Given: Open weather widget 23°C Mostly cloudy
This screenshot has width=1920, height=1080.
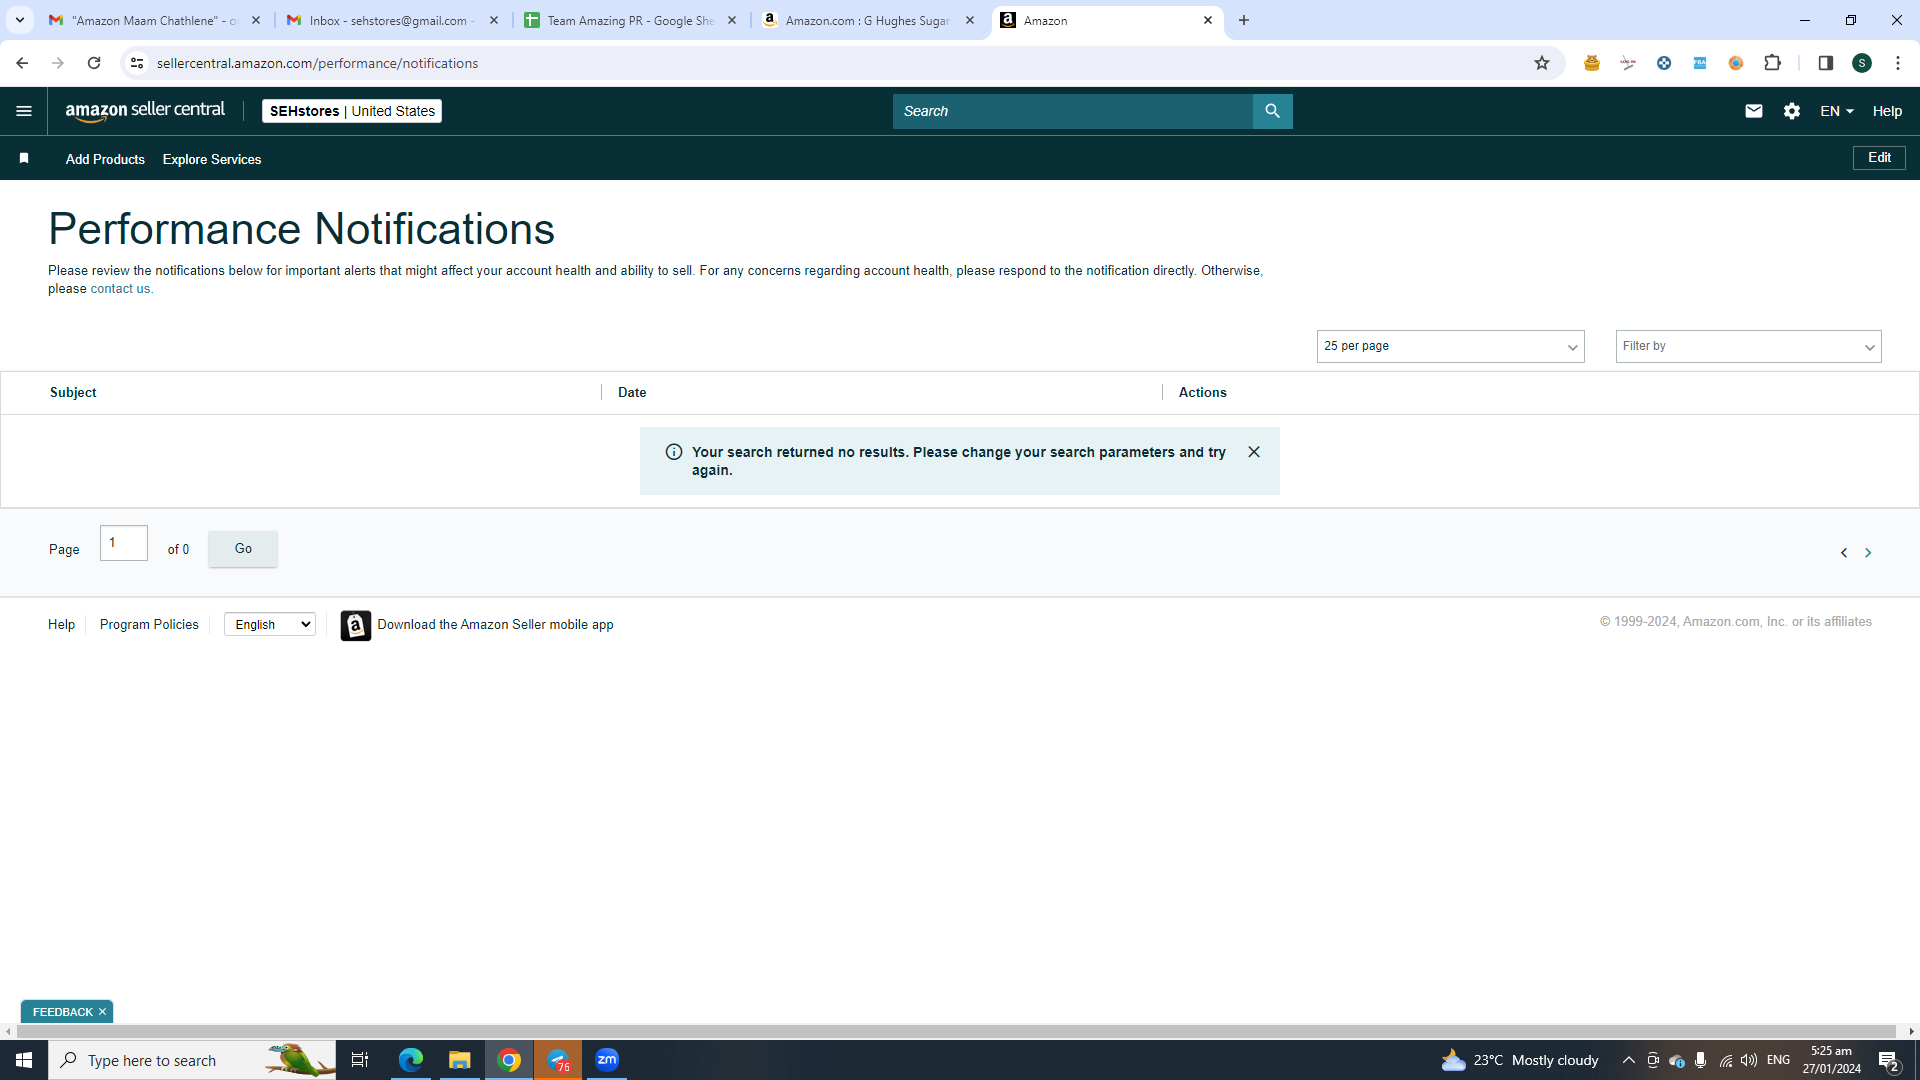Looking at the screenshot, I should click(1520, 1060).
